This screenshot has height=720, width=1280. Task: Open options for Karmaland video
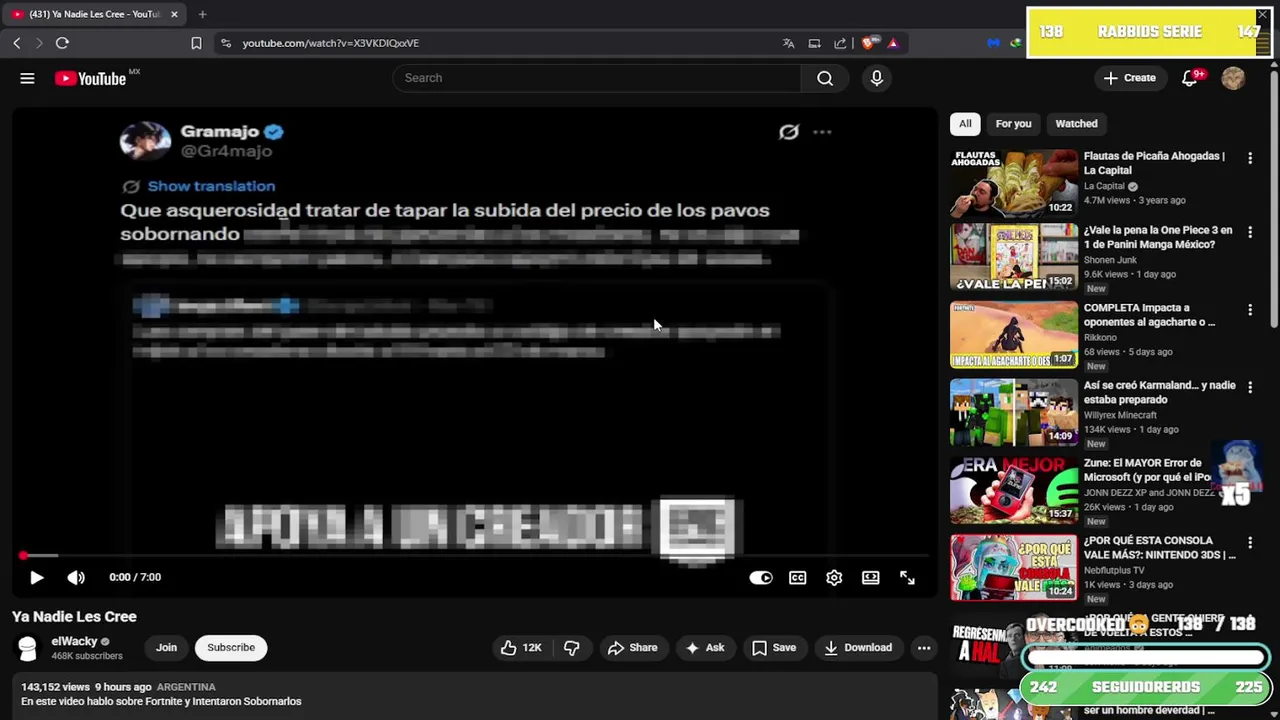pyautogui.click(x=1250, y=387)
